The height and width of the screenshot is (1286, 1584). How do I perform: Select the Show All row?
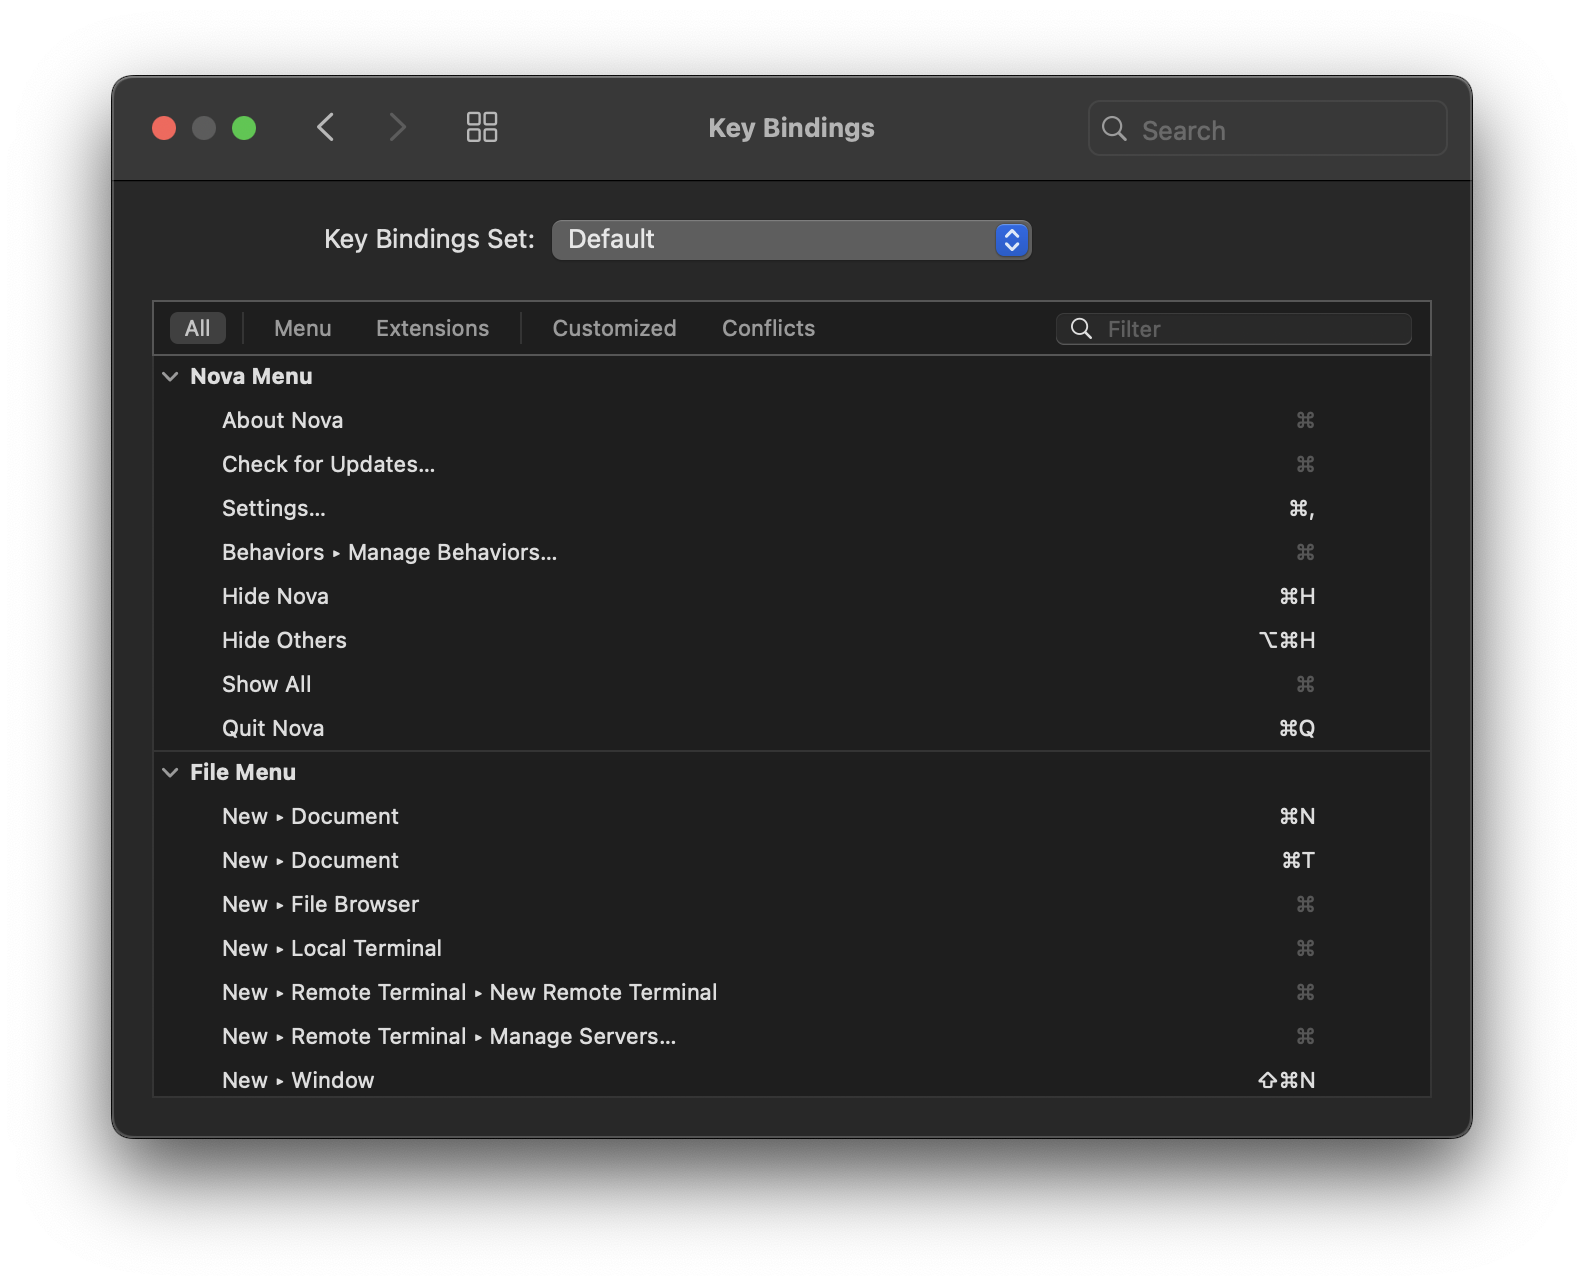791,685
